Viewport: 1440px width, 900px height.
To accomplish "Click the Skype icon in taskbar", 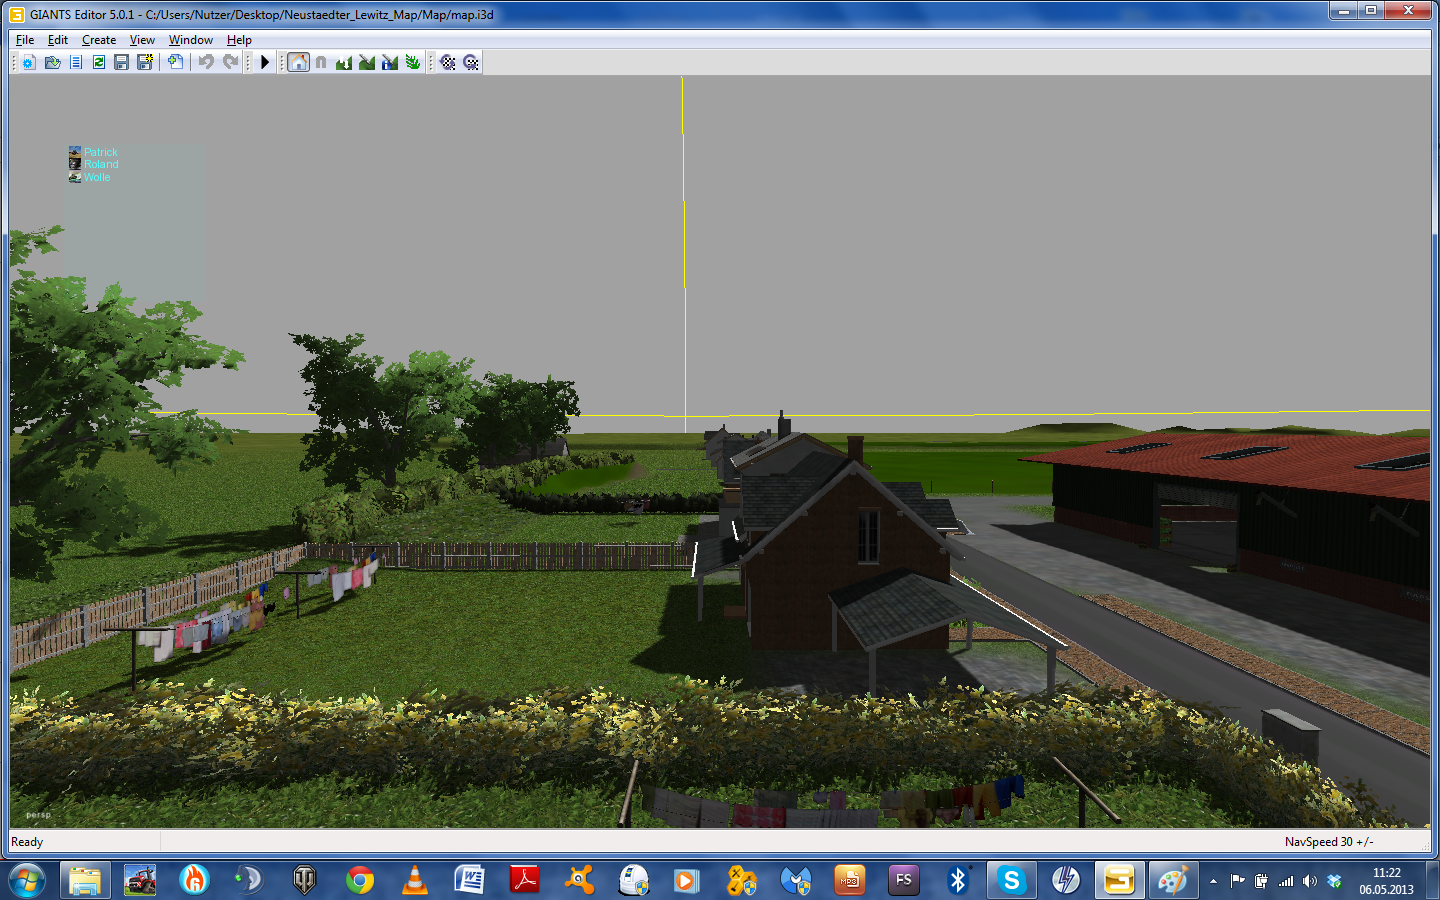I will click(1011, 880).
